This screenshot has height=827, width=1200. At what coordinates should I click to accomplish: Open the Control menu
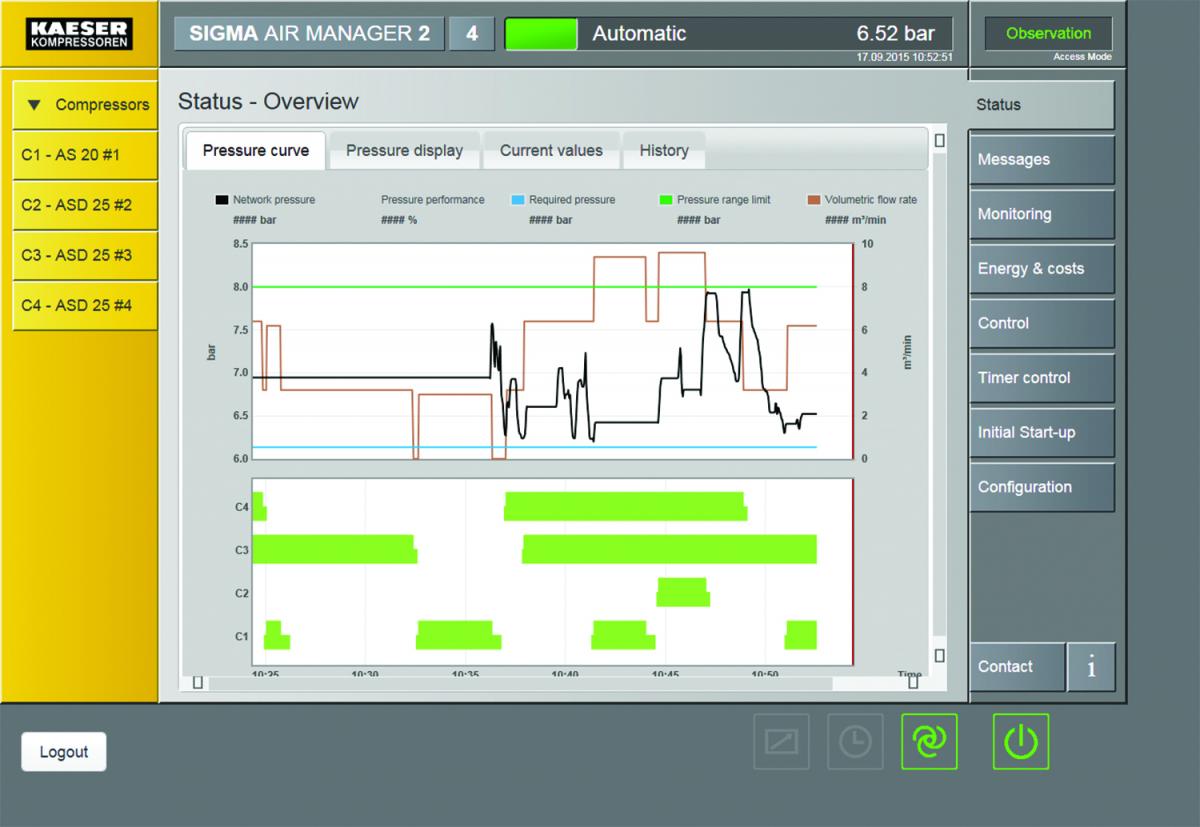click(x=1041, y=323)
